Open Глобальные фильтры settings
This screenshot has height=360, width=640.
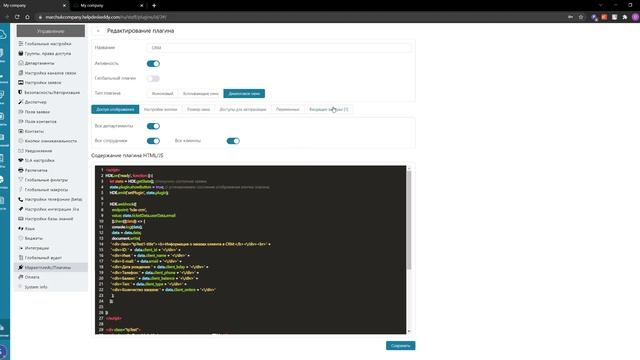(x=46, y=180)
